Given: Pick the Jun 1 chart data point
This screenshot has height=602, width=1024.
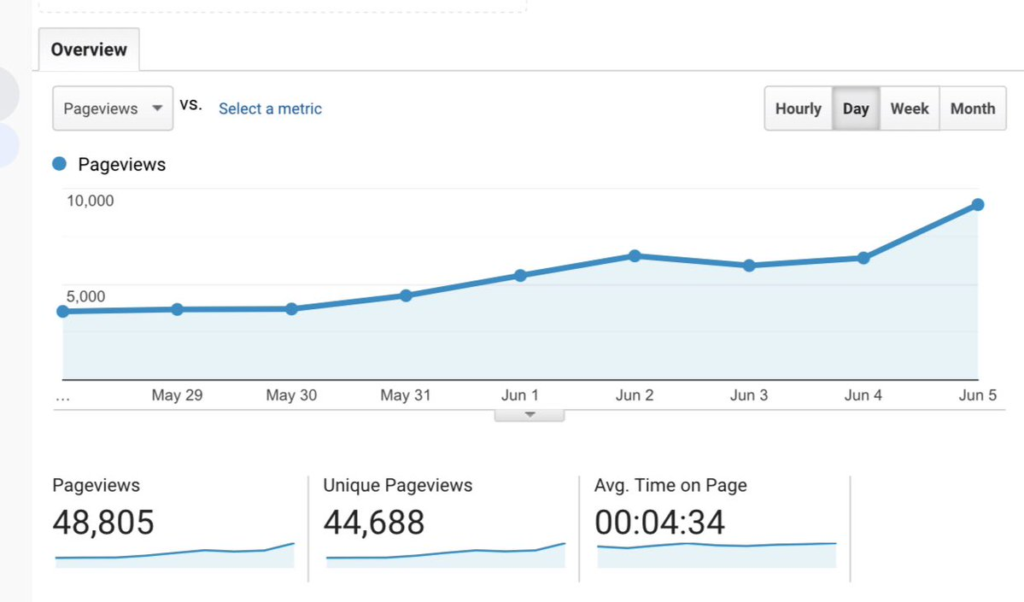Looking at the screenshot, I should pyautogui.click(x=520, y=275).
